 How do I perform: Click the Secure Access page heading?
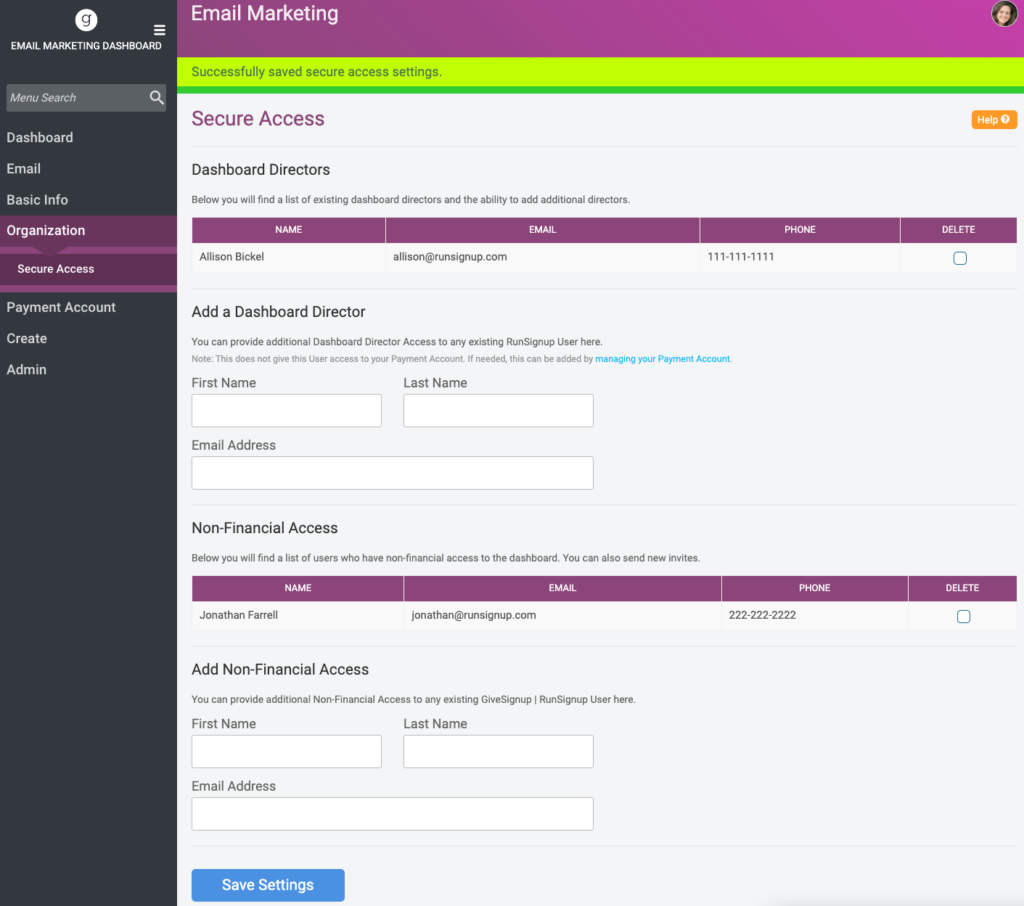pos(258,119)
